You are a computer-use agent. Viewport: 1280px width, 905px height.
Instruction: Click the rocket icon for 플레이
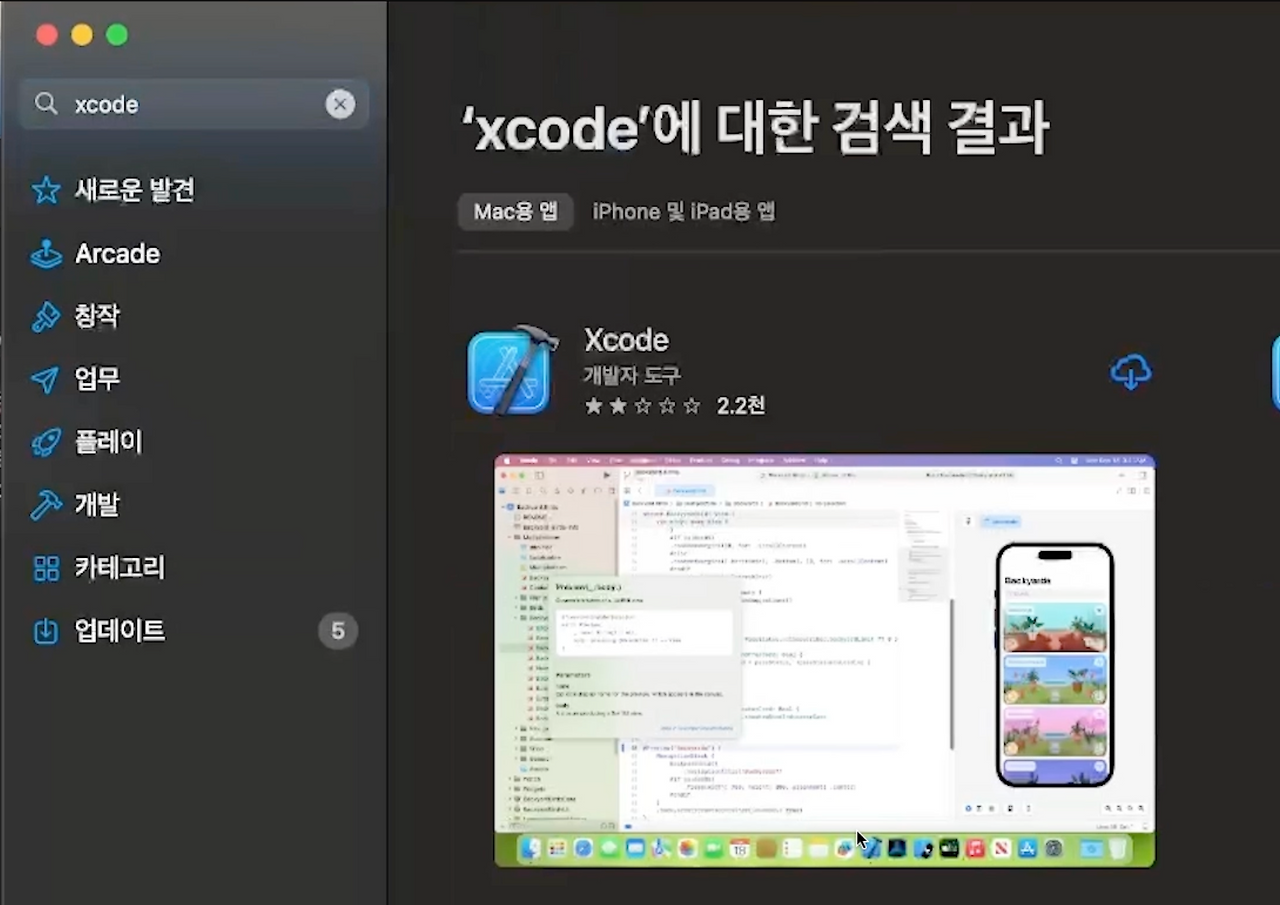46,442
